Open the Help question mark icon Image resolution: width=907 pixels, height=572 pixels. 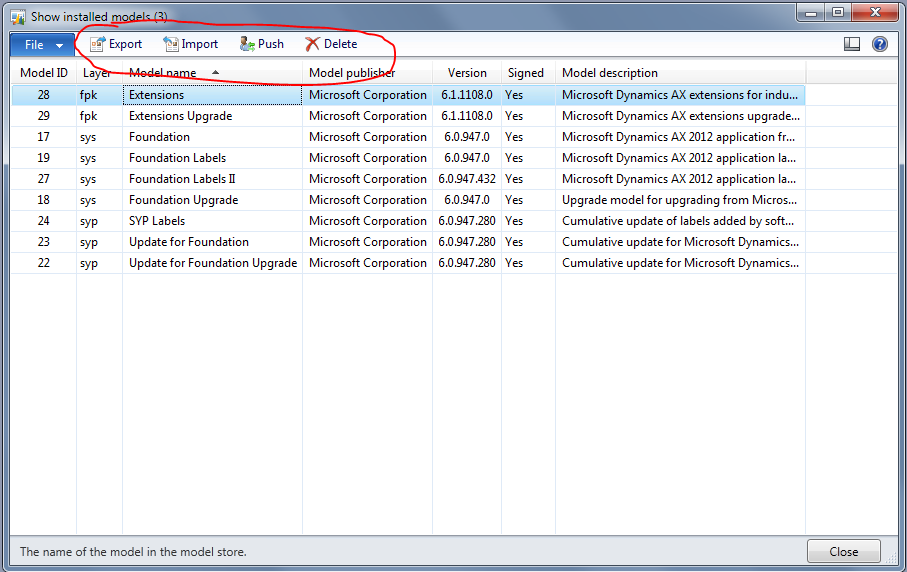point(880,44)
